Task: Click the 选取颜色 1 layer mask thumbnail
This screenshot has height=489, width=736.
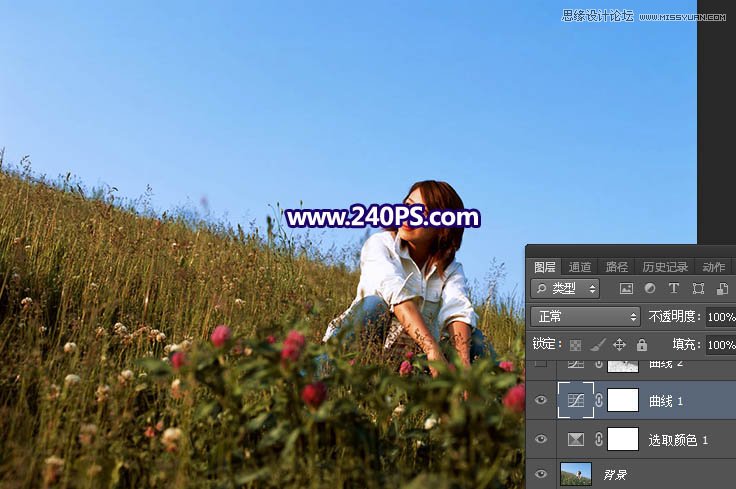Action: pyautogui.click(x=623, y=439)
